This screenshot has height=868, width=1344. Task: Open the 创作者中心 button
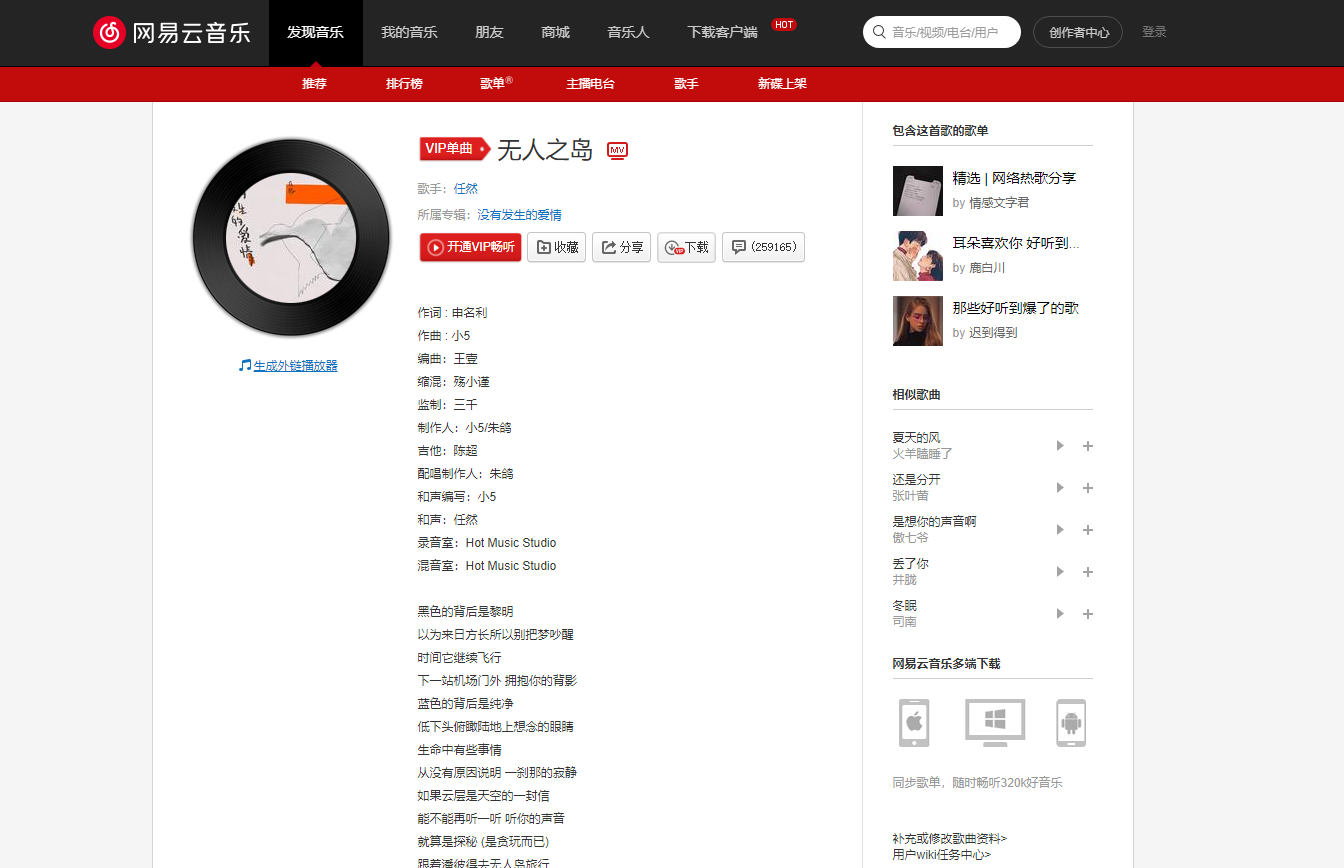[x=1078, y=32]
